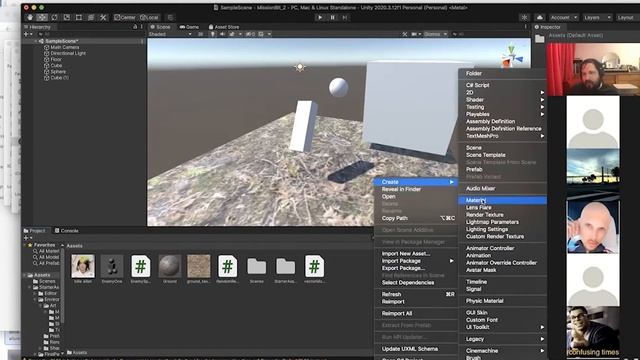Select the EnemySp... C# script asset

pos(141,266)
